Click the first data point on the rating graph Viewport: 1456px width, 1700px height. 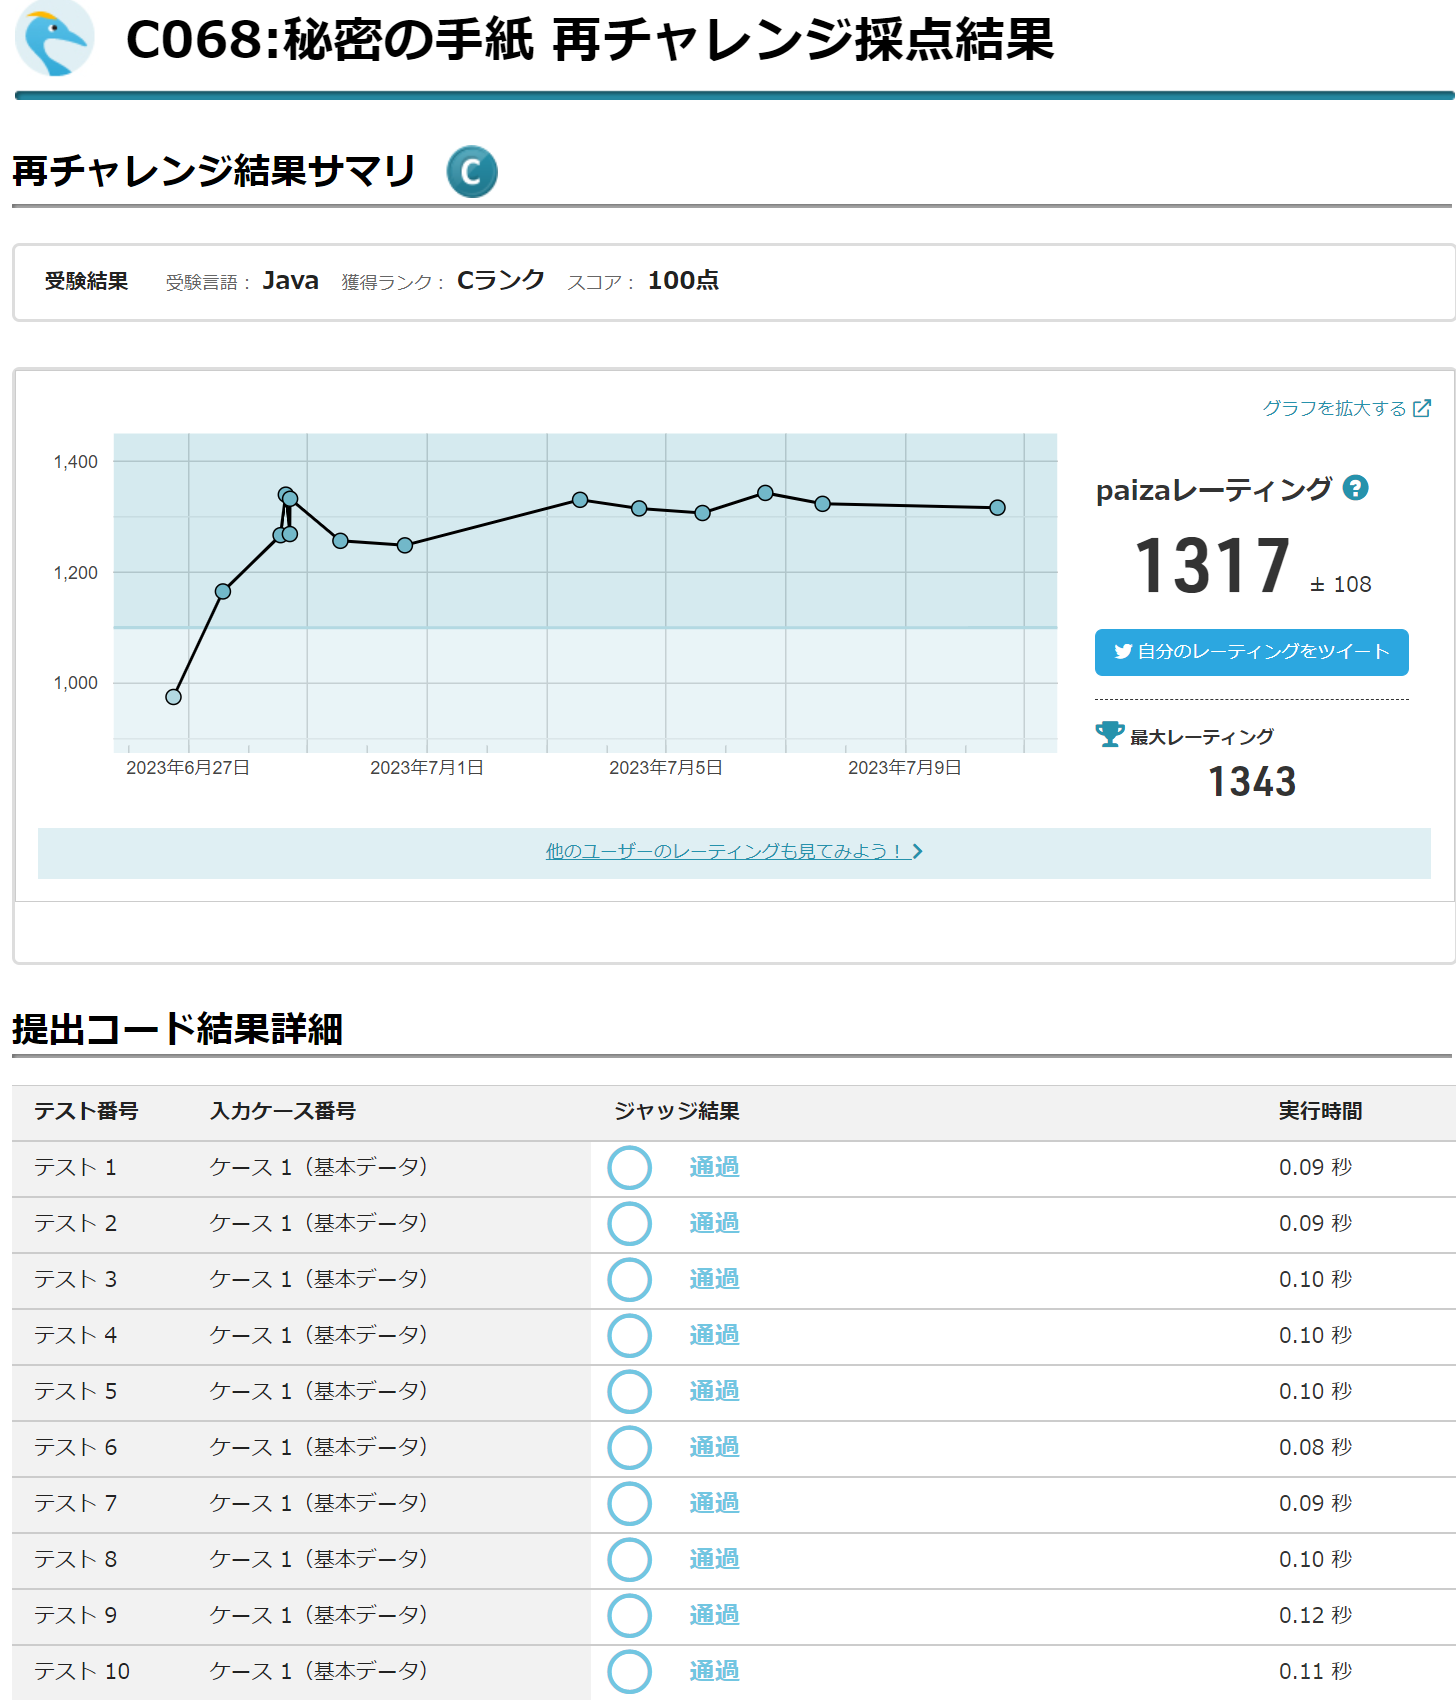(174, 697)
